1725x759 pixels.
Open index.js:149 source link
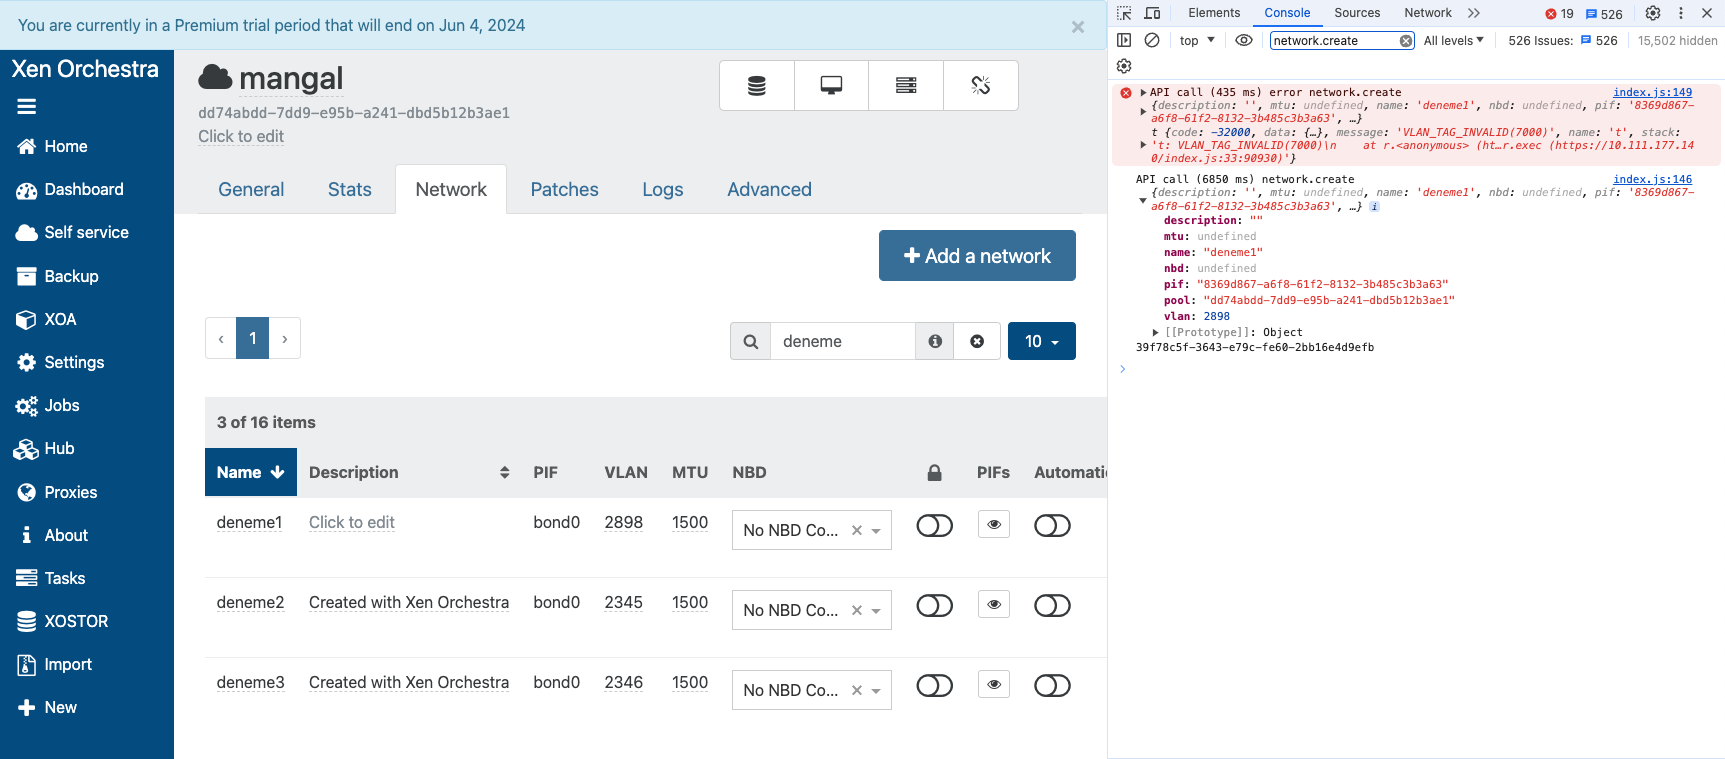tap(1652, 92)
